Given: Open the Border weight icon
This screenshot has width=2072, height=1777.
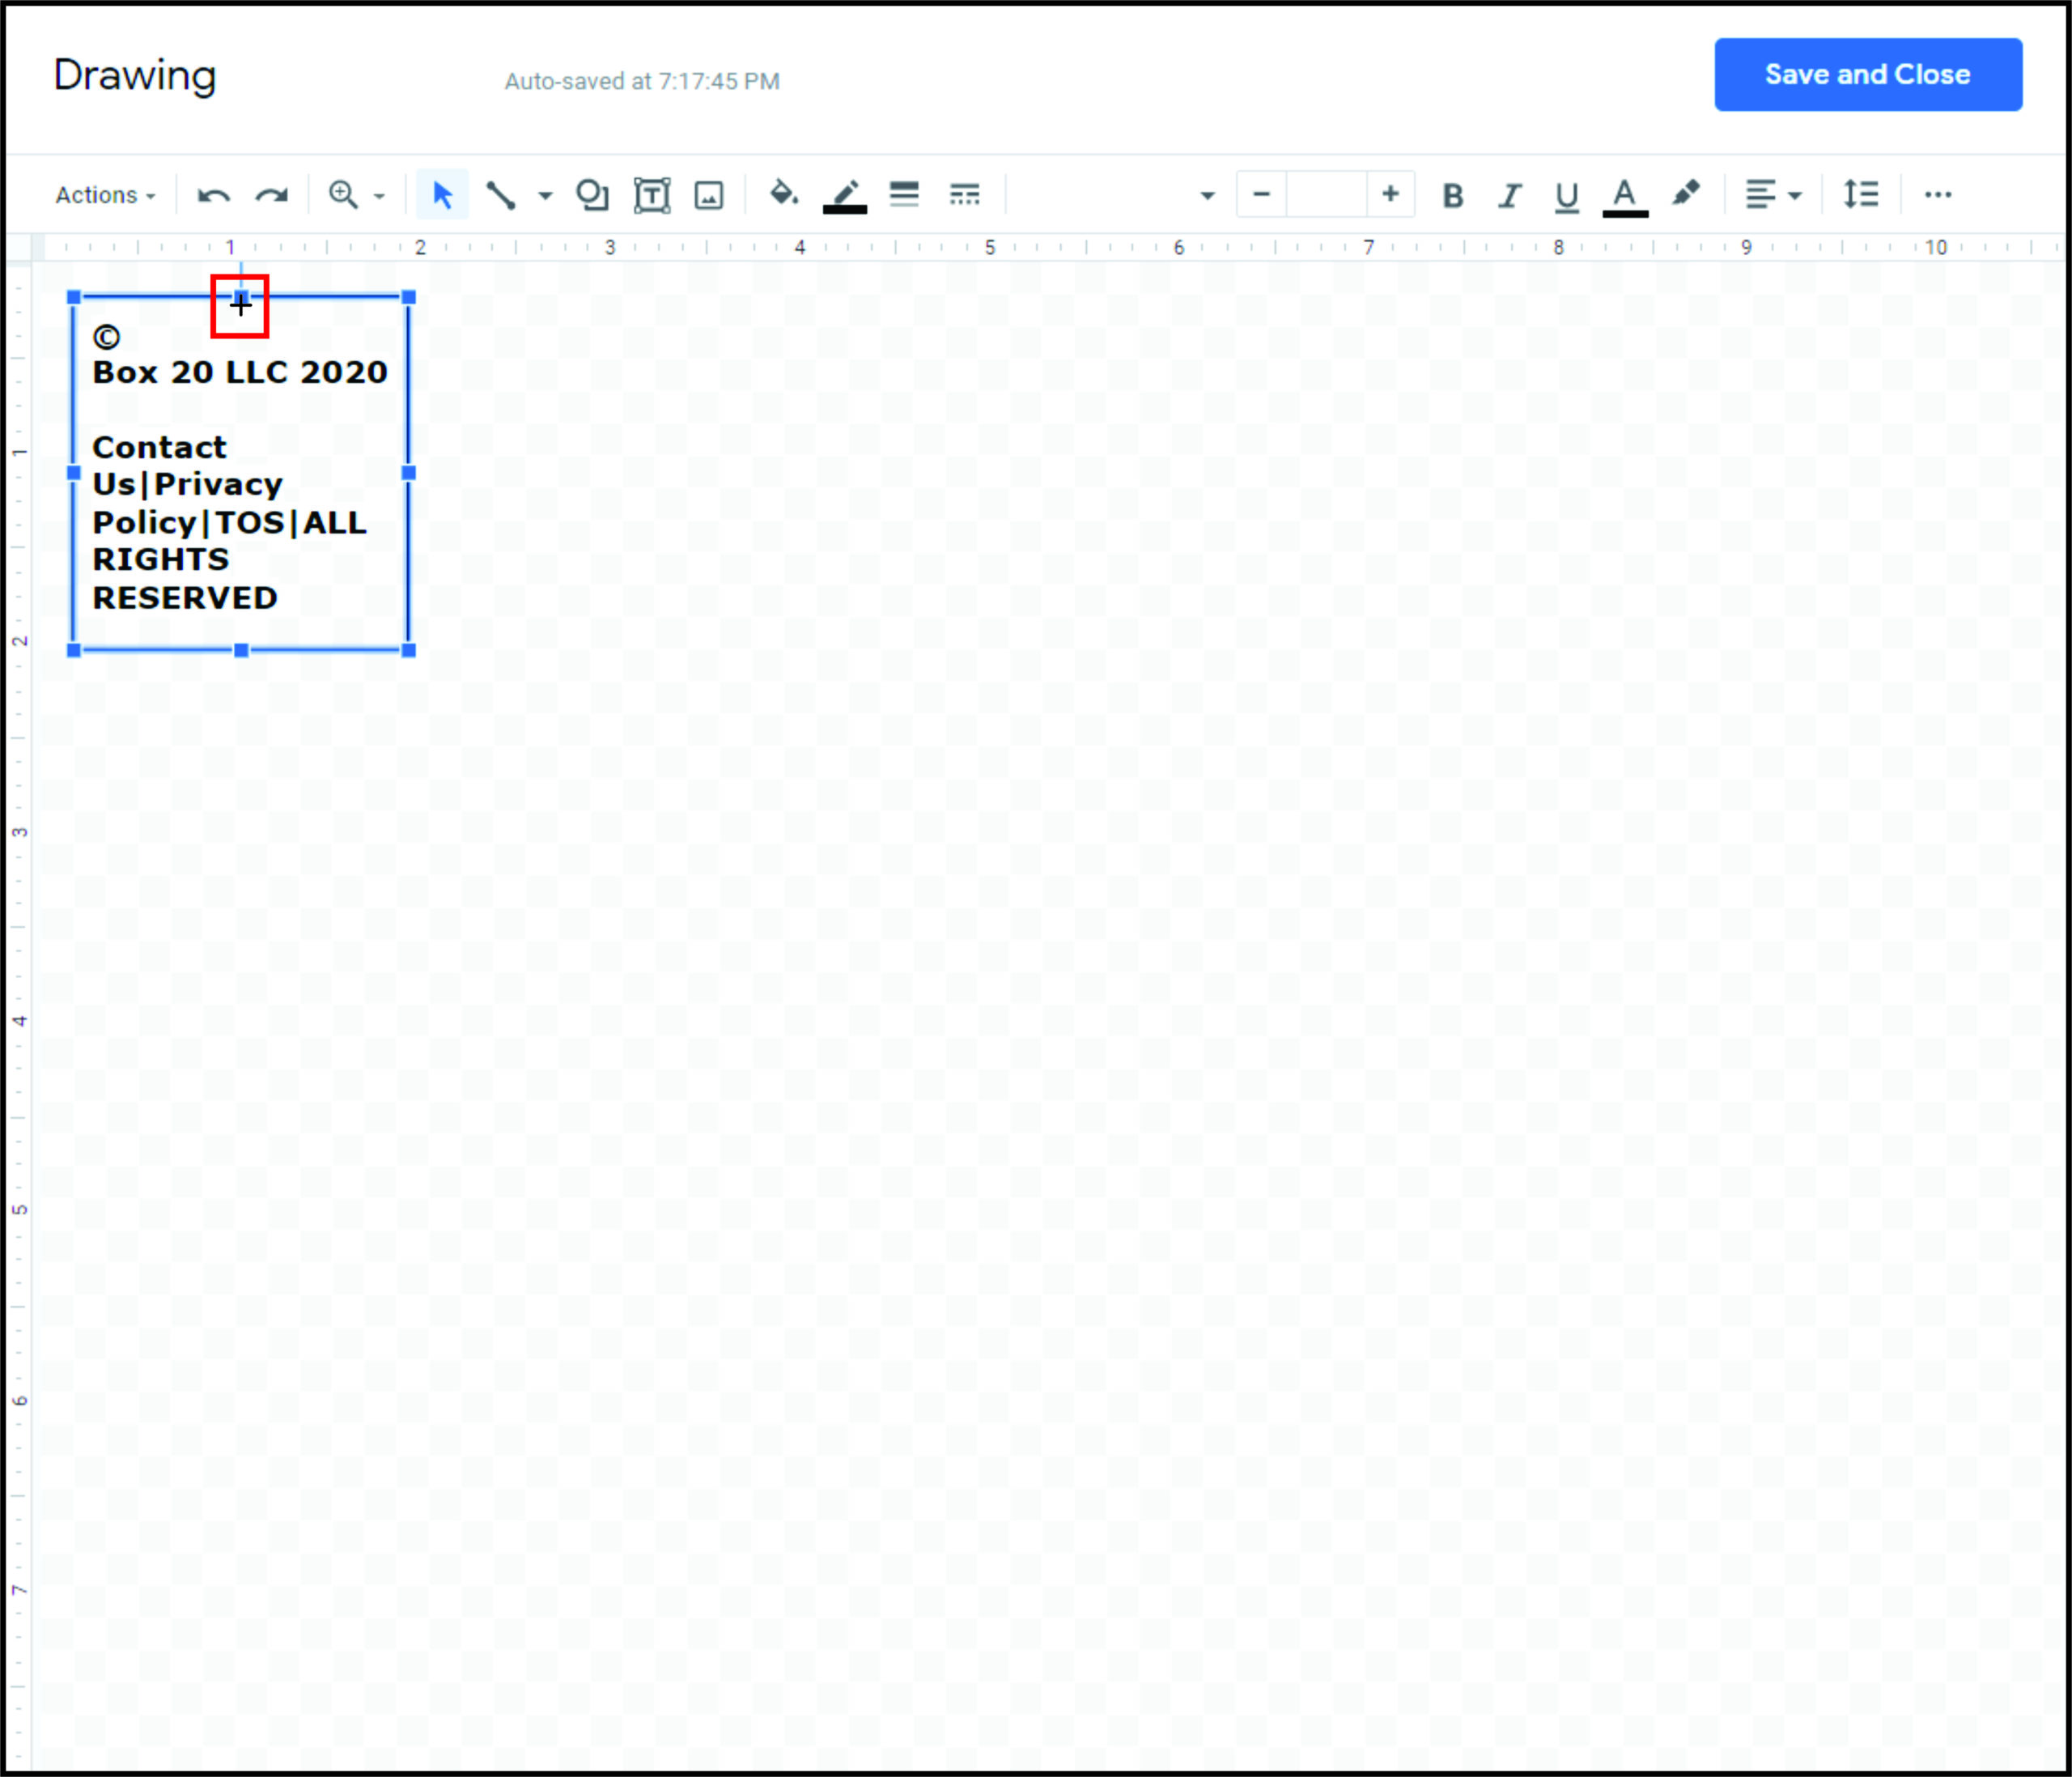Looking at the screenshot, I should (x=904, y=194).
